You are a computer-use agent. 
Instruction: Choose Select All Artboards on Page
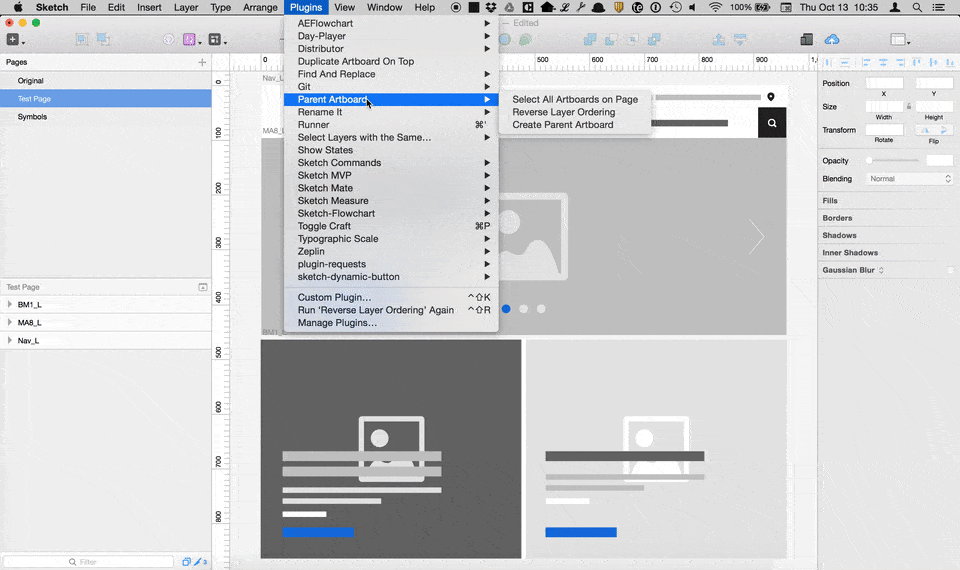(x=575, y=99)
